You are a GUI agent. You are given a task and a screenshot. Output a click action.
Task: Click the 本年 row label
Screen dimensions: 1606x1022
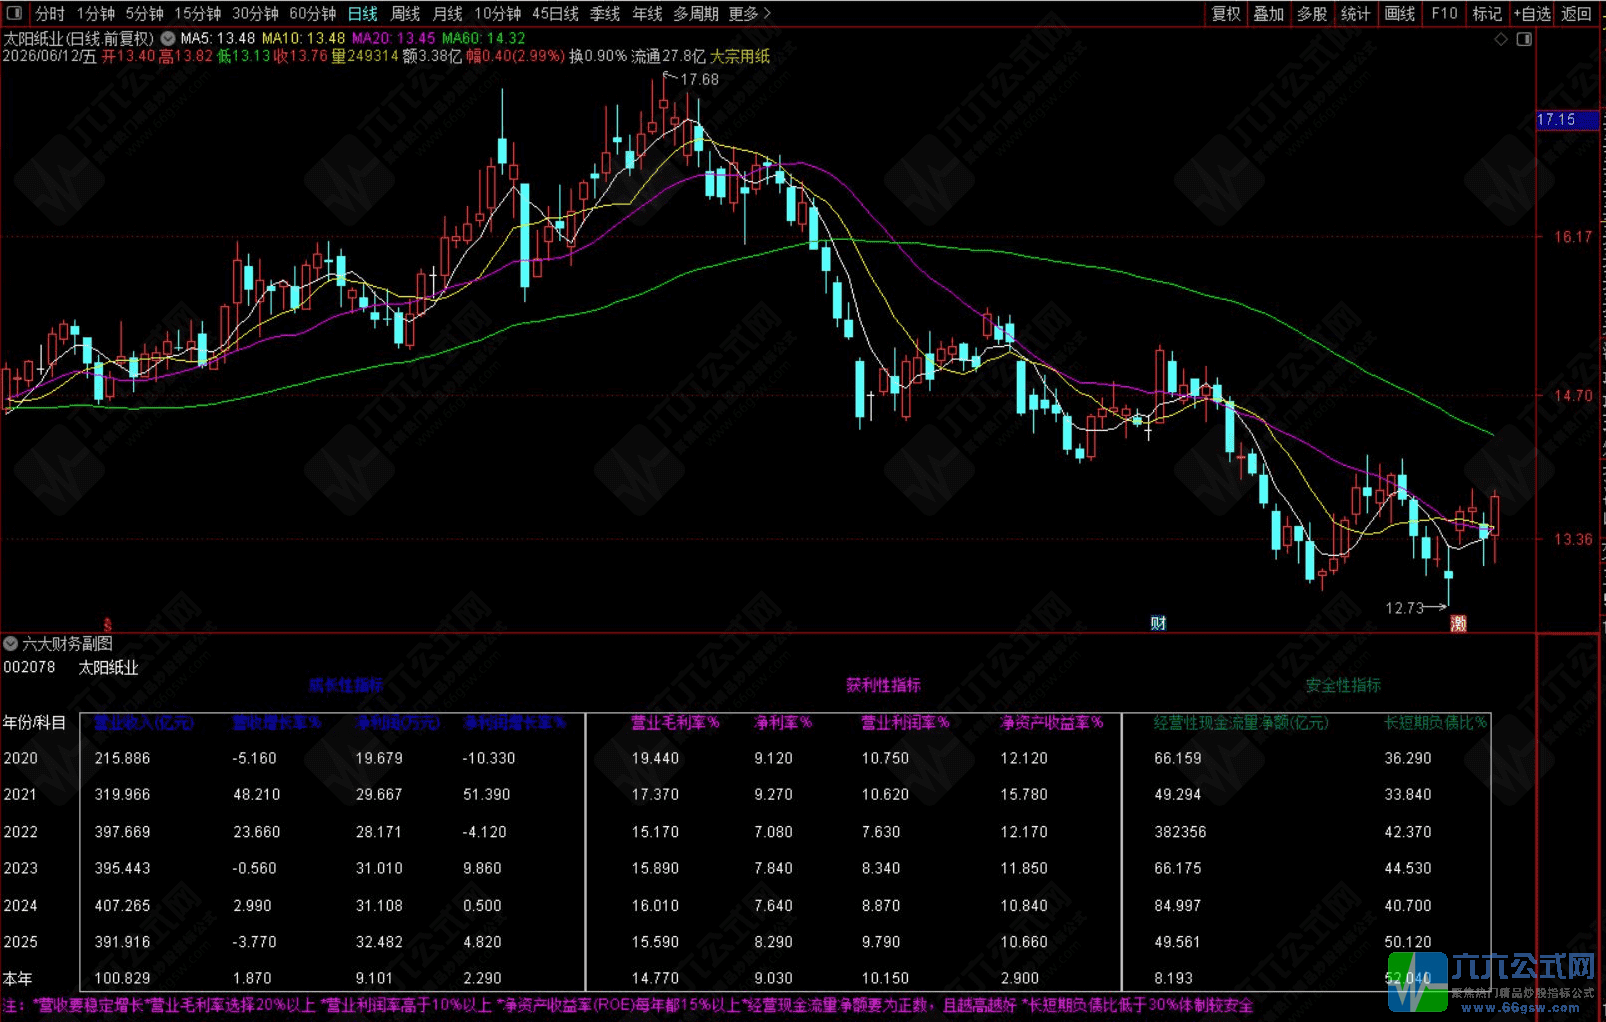[18, 978]
